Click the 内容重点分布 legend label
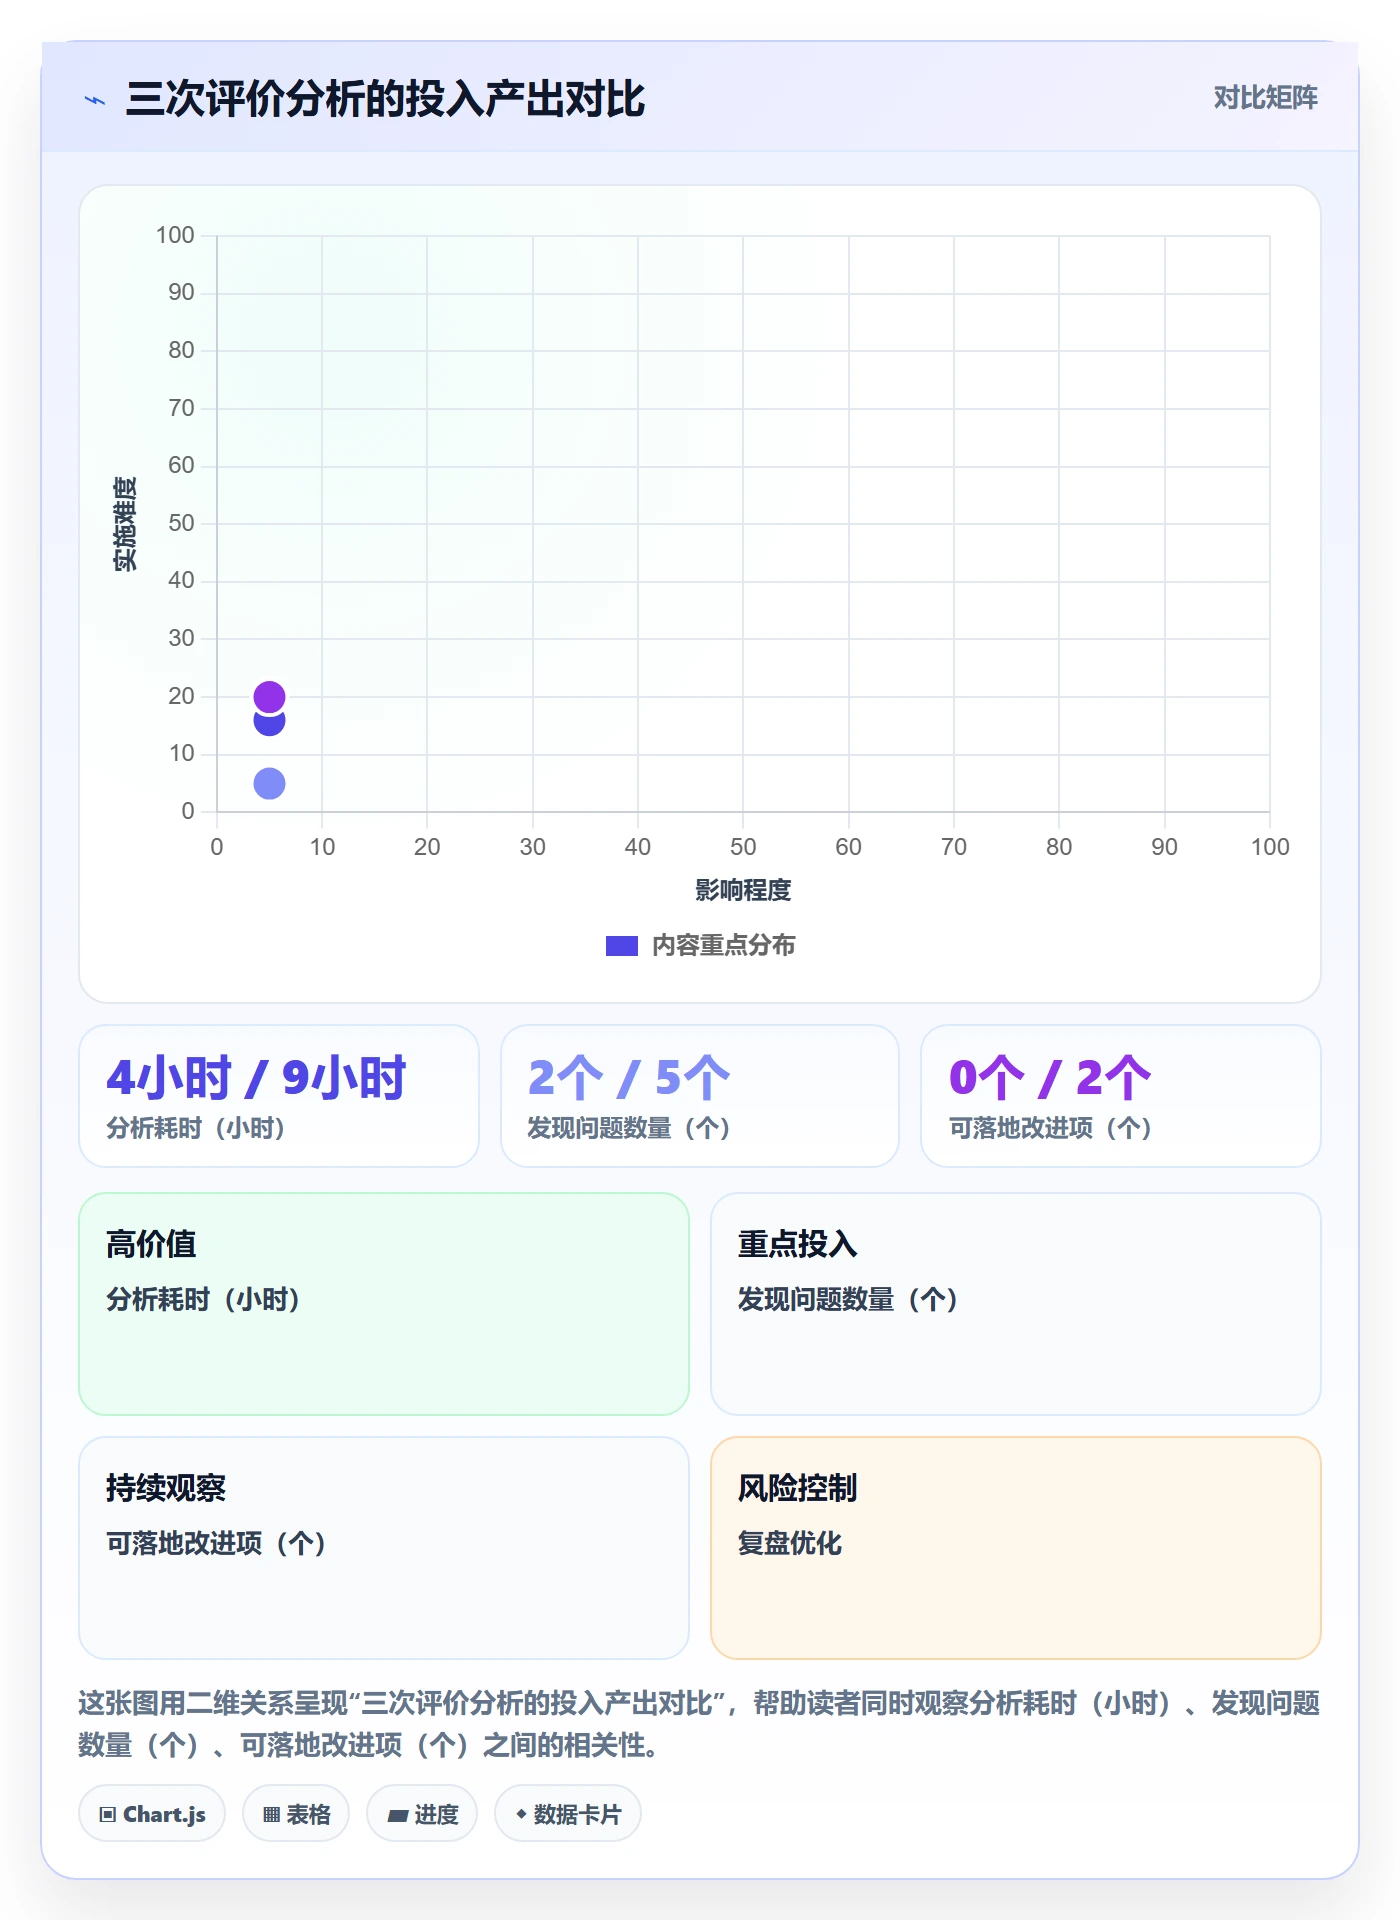 coord(723,945)
